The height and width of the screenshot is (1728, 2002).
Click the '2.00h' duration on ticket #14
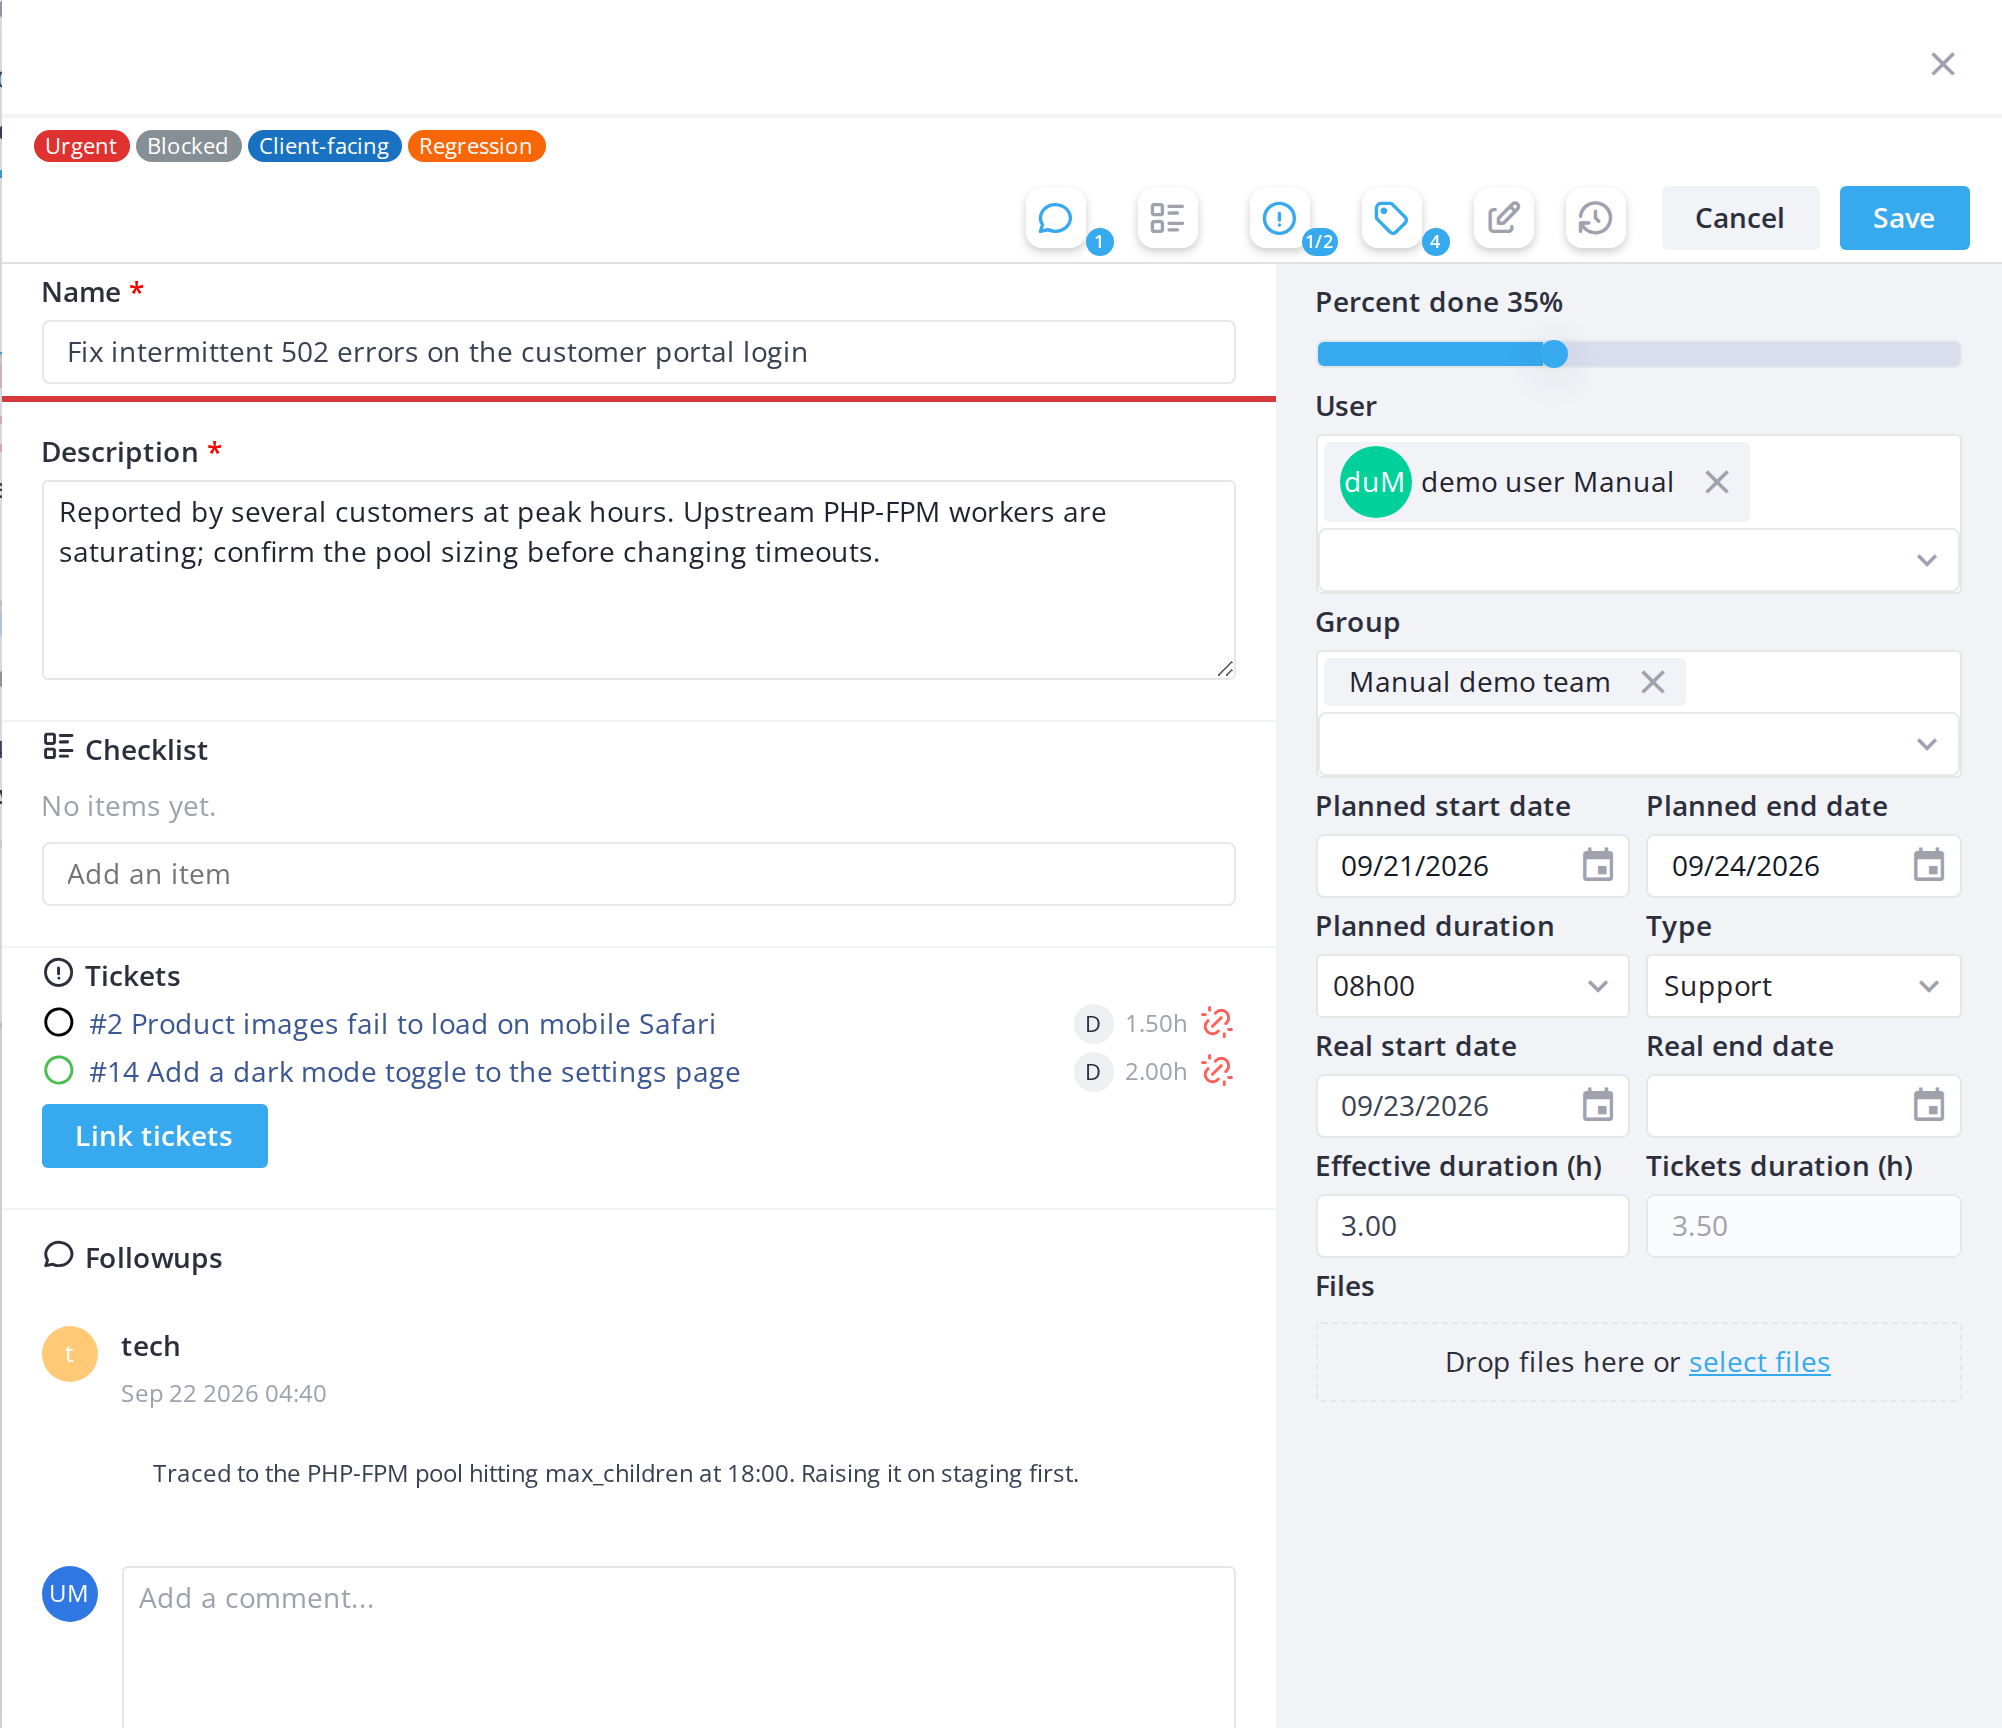[x=1155, y=1072]
